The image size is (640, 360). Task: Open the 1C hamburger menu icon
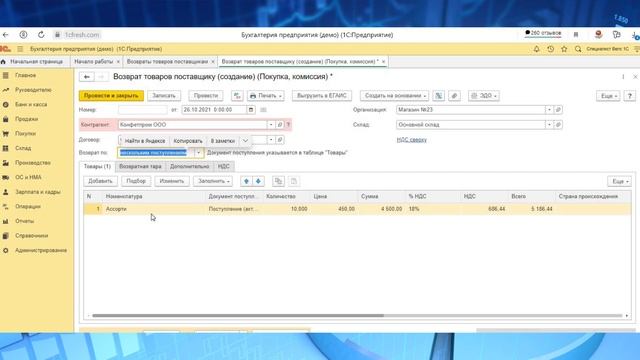(x=20, y=49)
